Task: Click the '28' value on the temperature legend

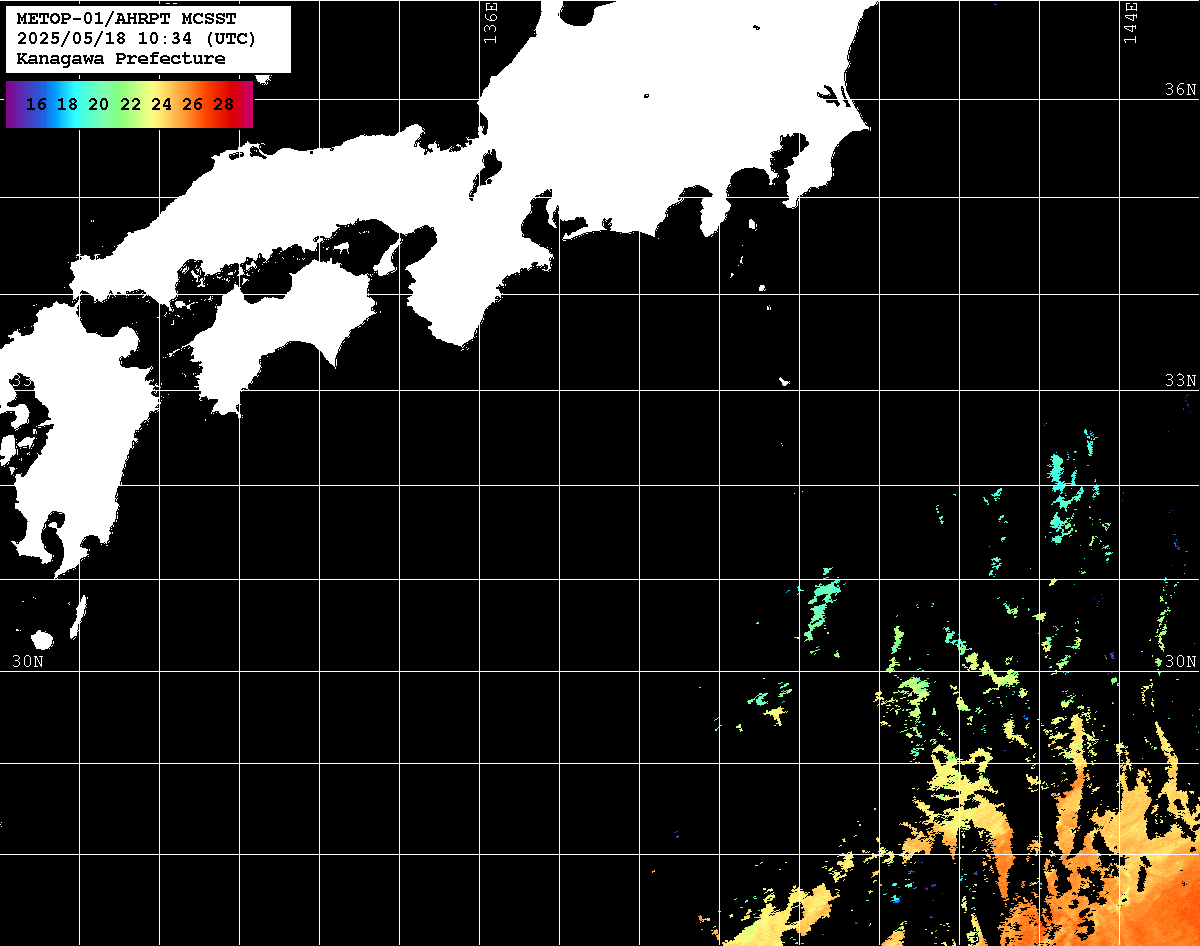Action: (224, 104)
